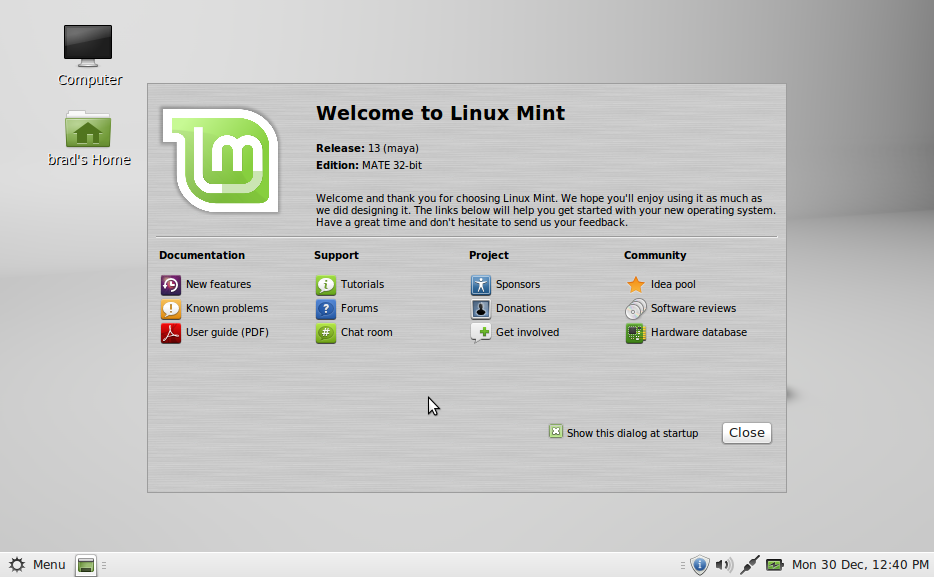Click the clock showing Mon 30 Dec

point(860,564)
